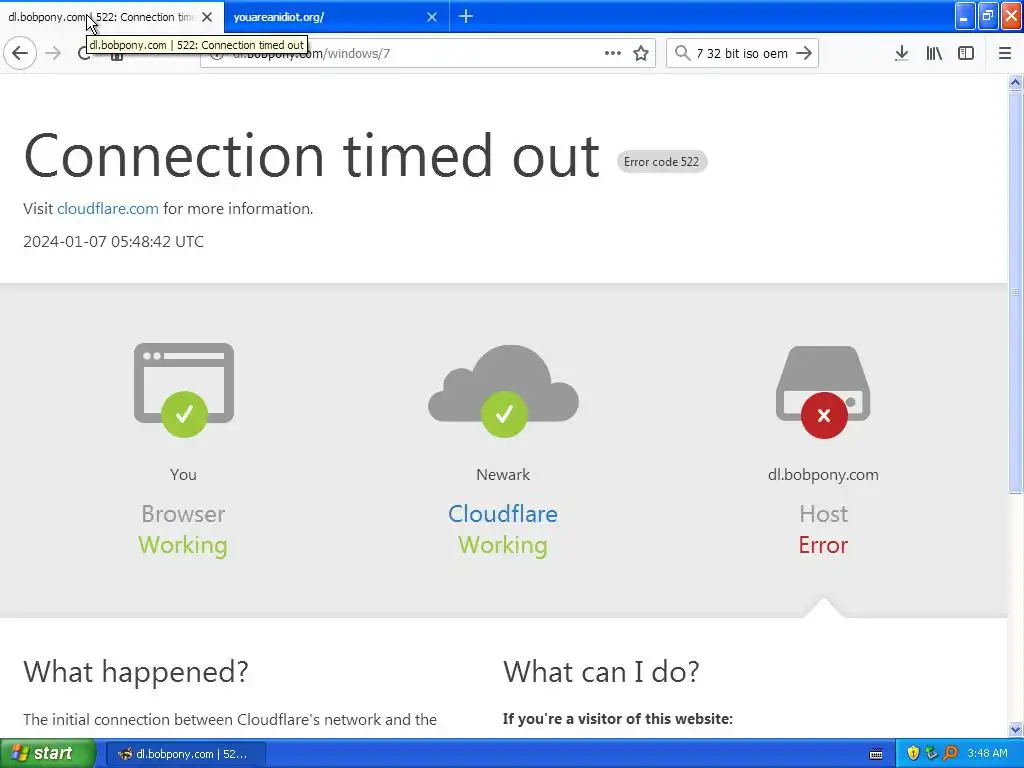This screenshot has height=768, width=1024.
Task: Submit search with the go arrow
Action: pos(805,53)
